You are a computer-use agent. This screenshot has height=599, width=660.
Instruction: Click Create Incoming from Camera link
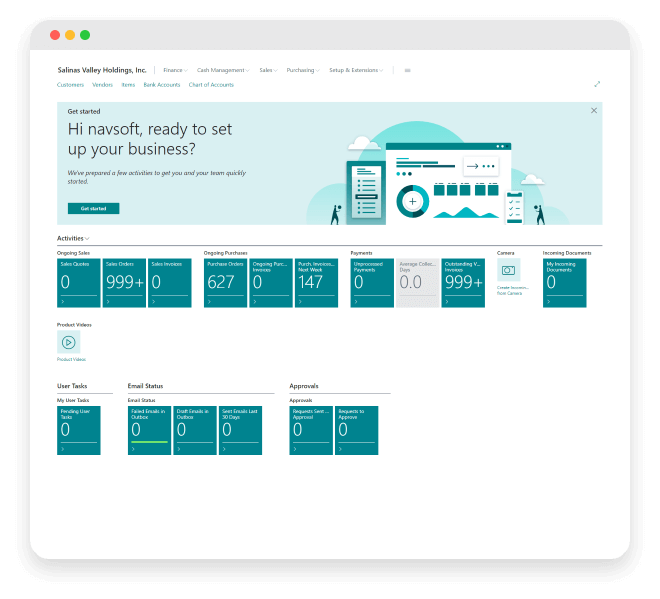(512, 290)
